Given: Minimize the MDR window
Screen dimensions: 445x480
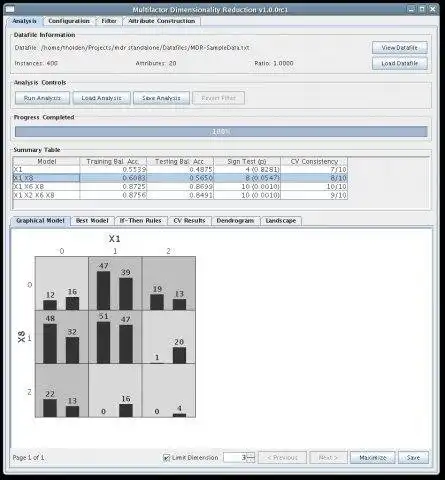Looking at the screenshot, I should [411, 9].
